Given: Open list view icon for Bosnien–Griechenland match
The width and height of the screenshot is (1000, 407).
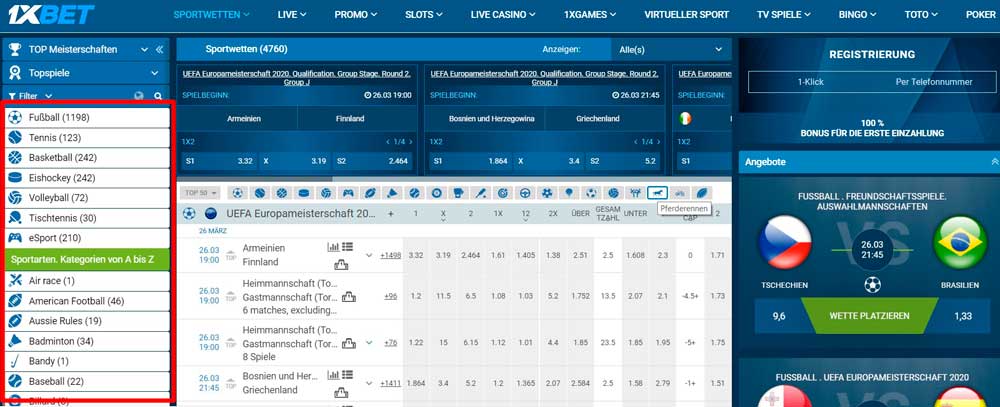Looking at the screenshot, I should 348,375.
